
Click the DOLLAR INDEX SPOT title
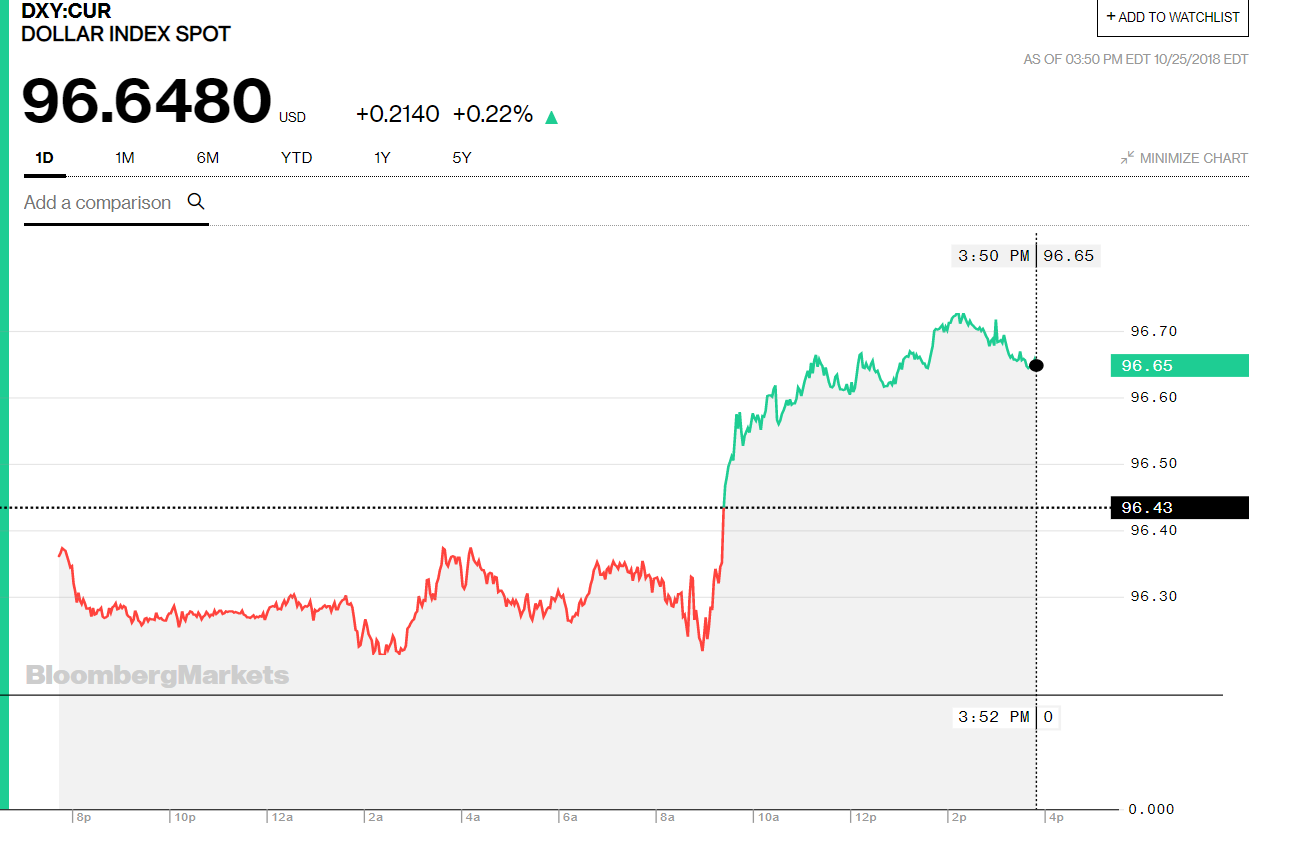pyautogui.click(x=126, y=34)
